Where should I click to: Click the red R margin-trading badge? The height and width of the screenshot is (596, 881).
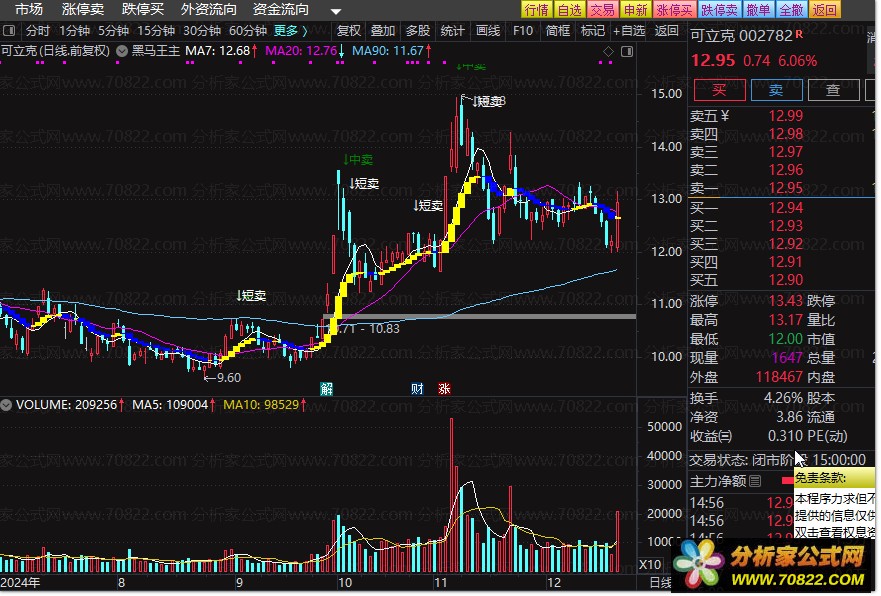click(799, 34)
